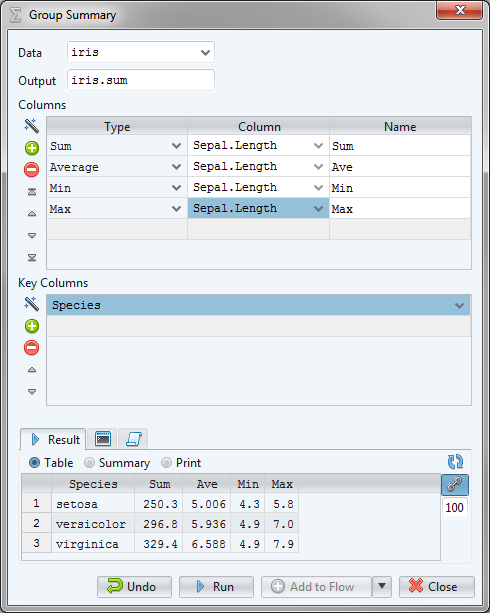Switch to the Result tab

53,439
